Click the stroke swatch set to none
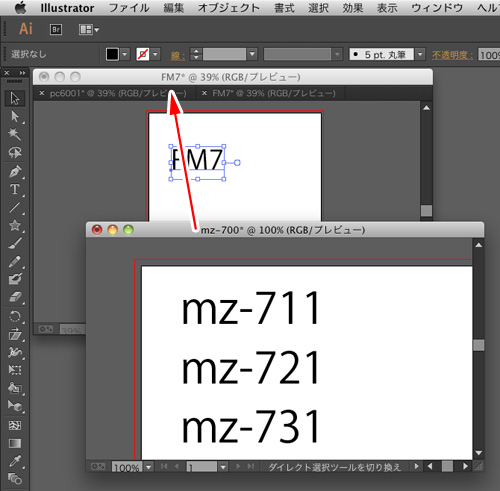Viewport: 500px width, 491px height. (143, 54)
